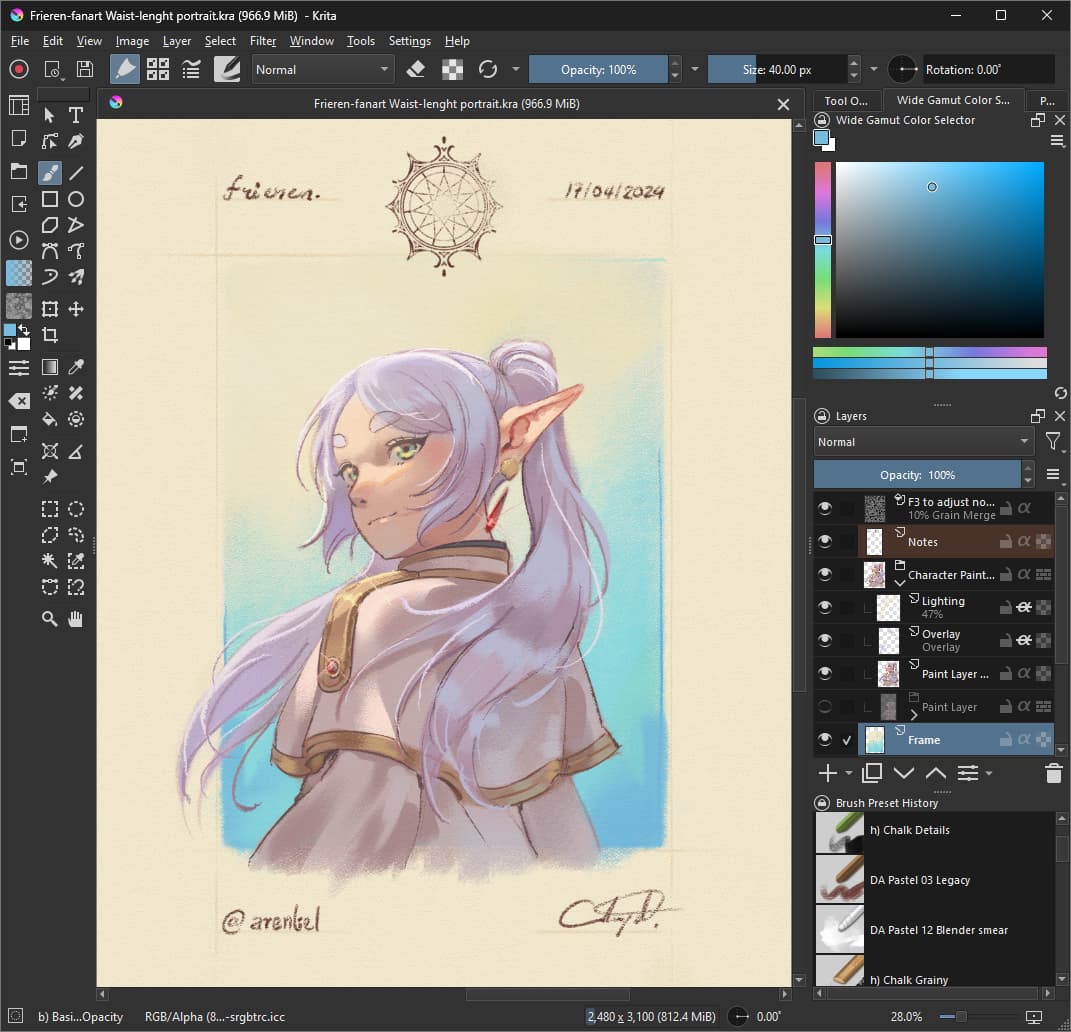Toggle visibility of the Lighting layer
1071x1032 pixels.
pos(825,607)
